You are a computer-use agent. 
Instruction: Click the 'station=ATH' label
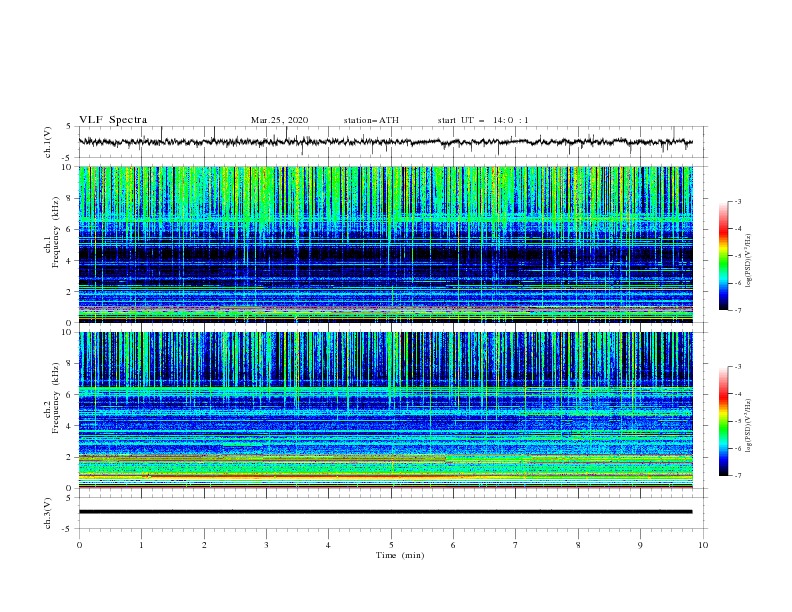(371, 120)
